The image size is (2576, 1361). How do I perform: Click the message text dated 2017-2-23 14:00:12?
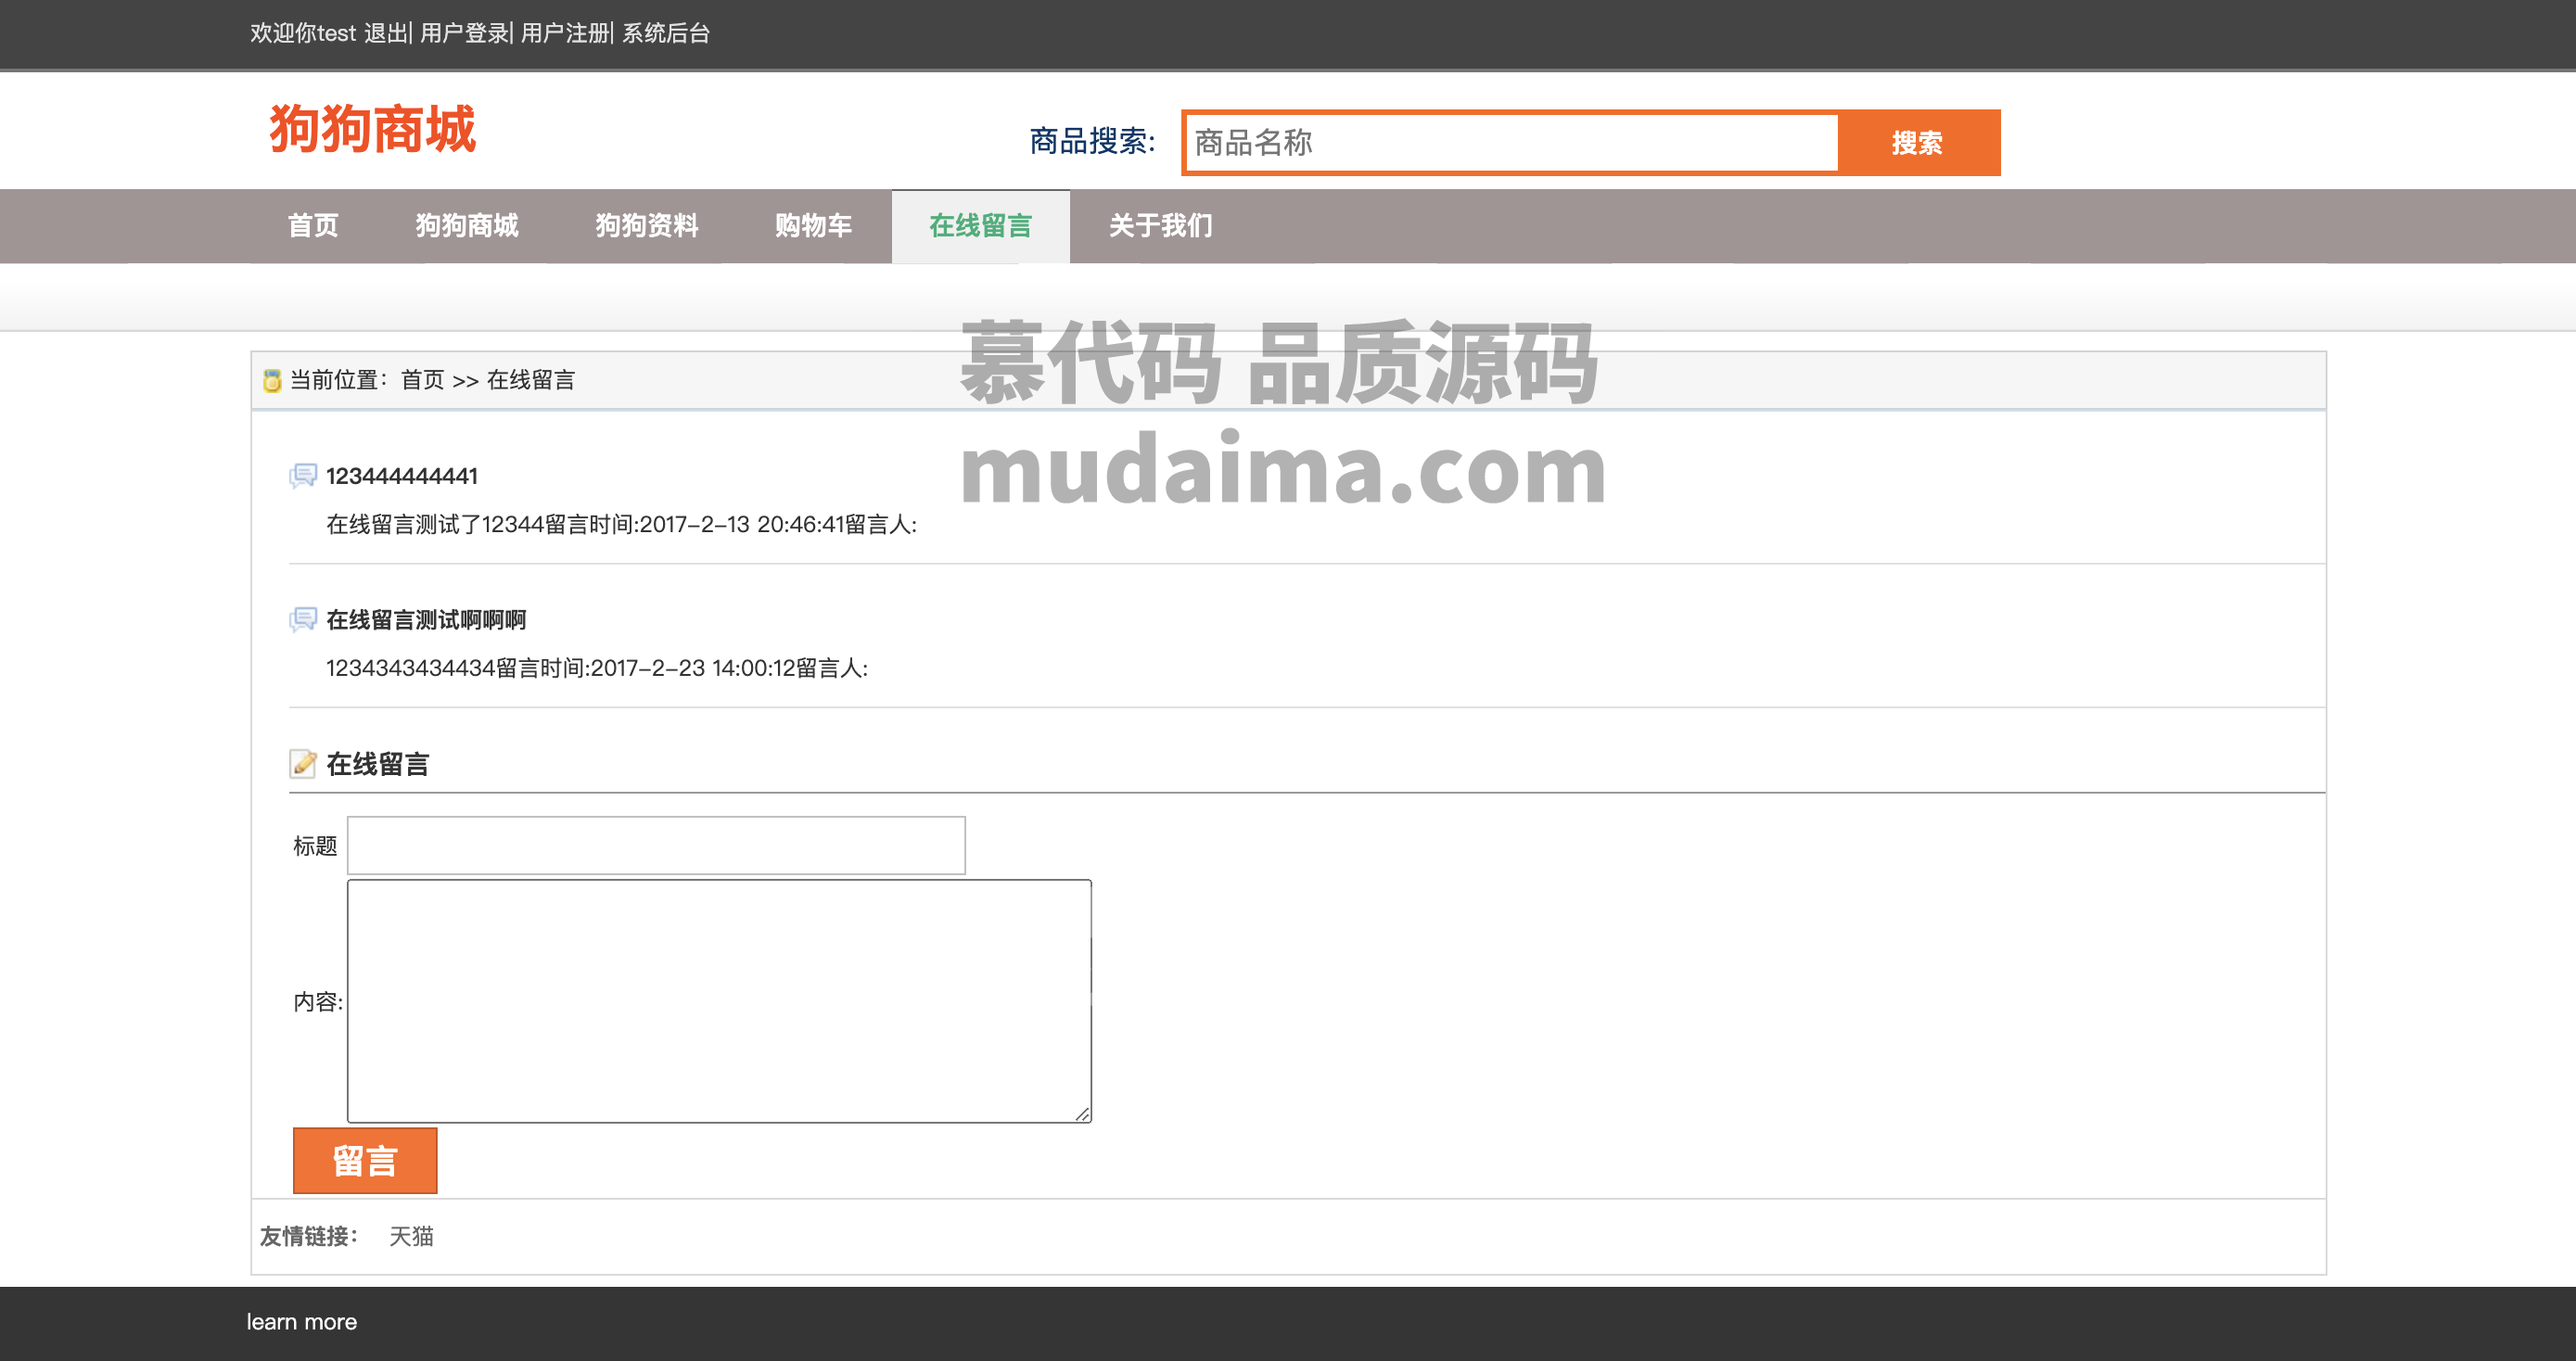597,668
